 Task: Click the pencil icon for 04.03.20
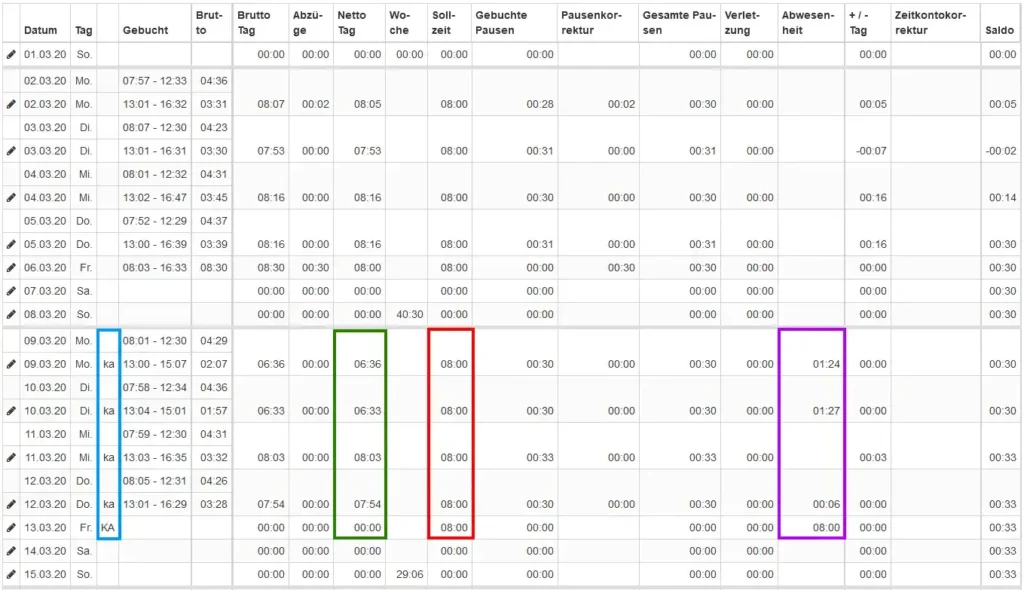coord(11,198)
